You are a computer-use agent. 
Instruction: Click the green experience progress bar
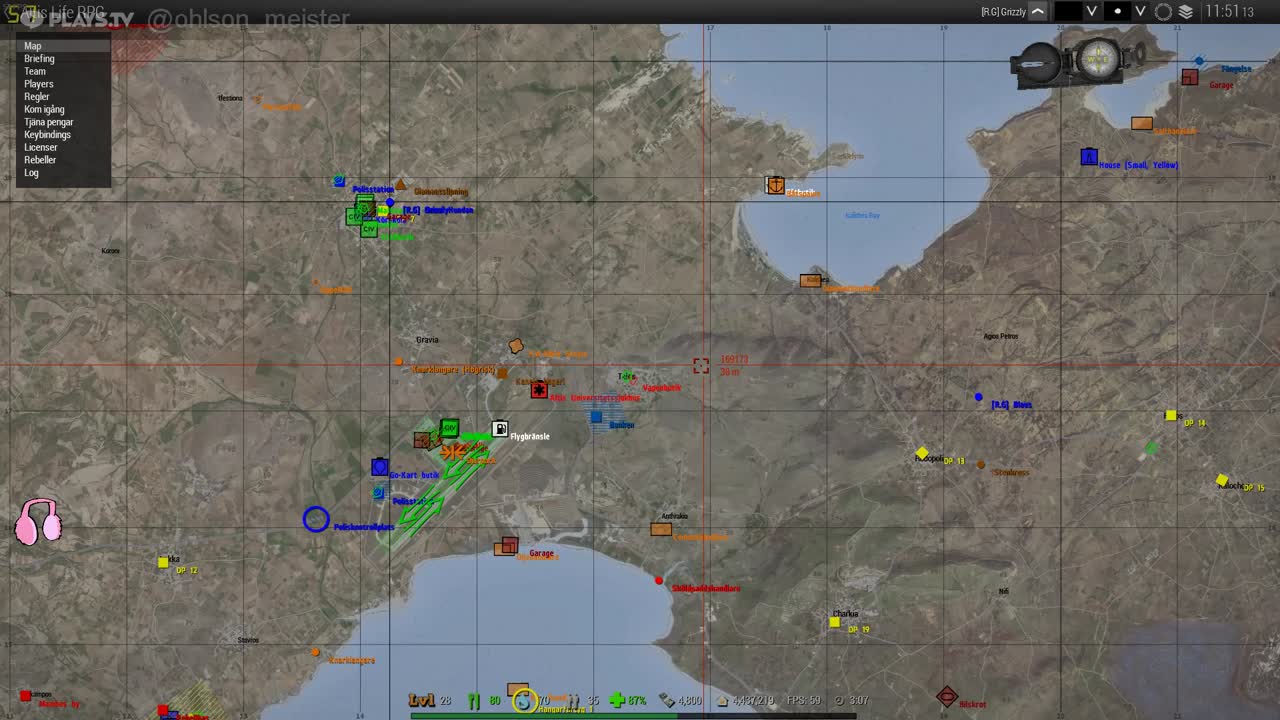(544, 715)
